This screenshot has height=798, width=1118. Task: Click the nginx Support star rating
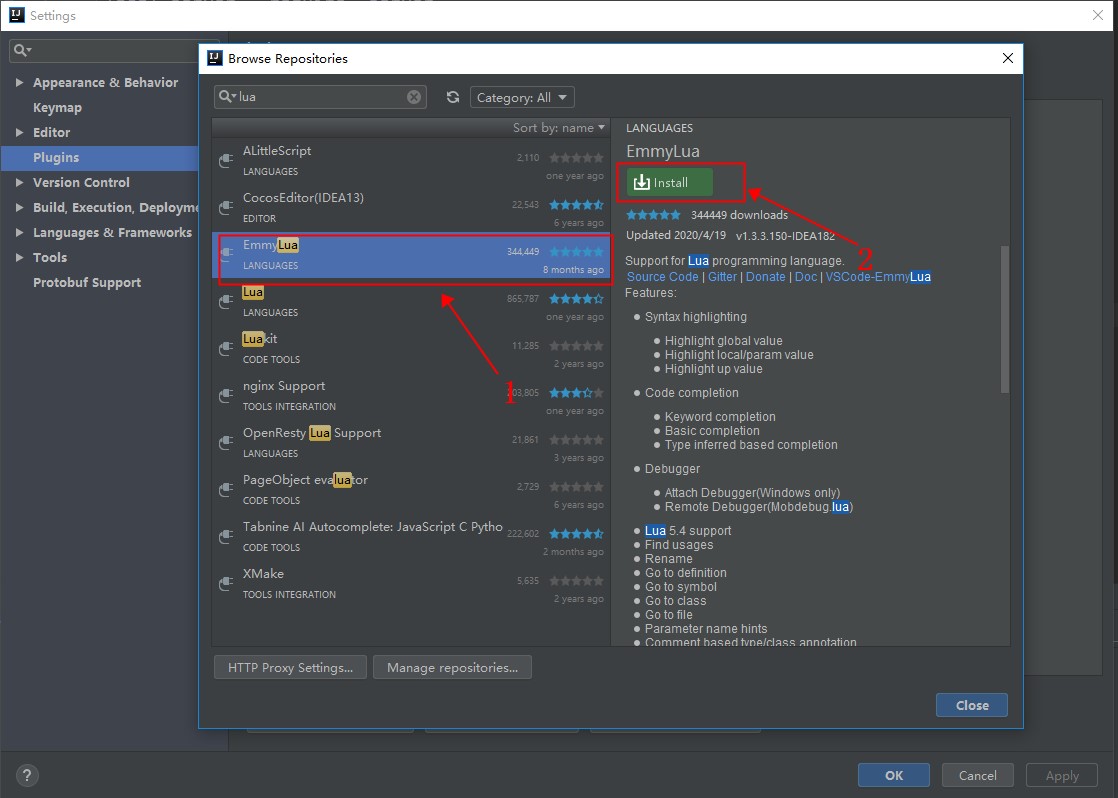click(x=576, y=393)
